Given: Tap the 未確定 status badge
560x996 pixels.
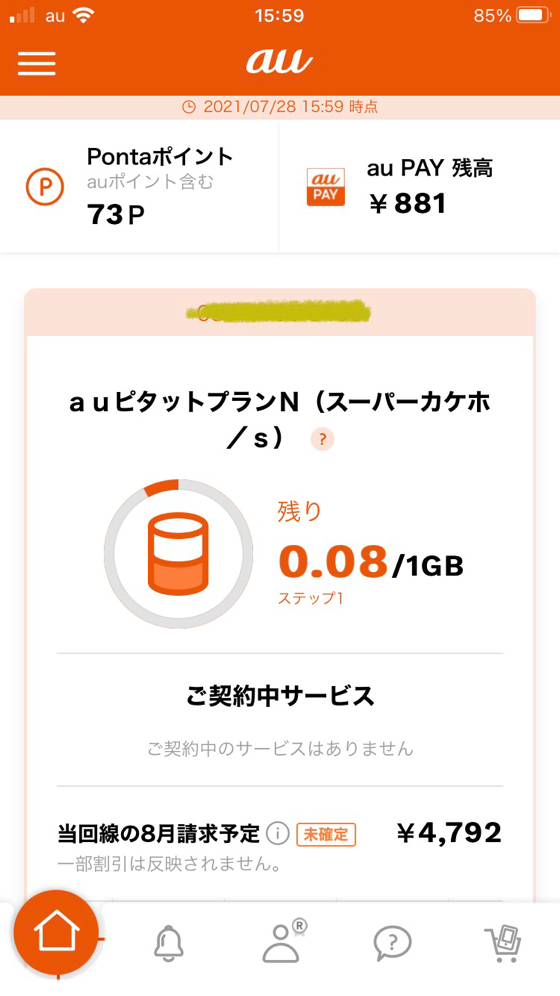Looking at the screenshot, I should tap(326, 833).
